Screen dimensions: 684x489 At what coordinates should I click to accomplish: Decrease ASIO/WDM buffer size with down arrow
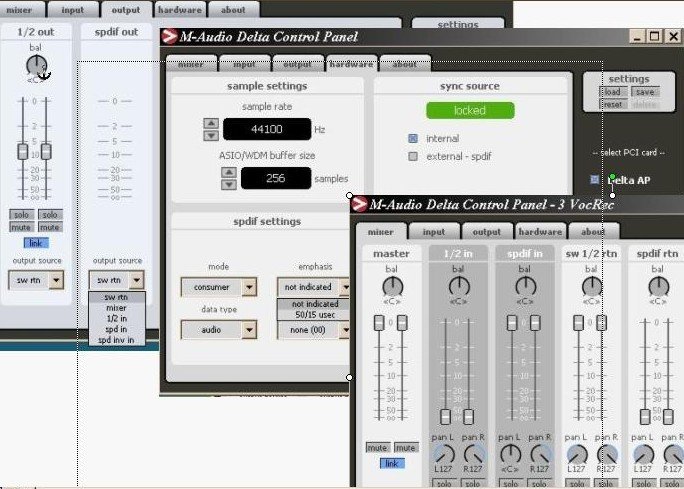[x=229, y=185]
